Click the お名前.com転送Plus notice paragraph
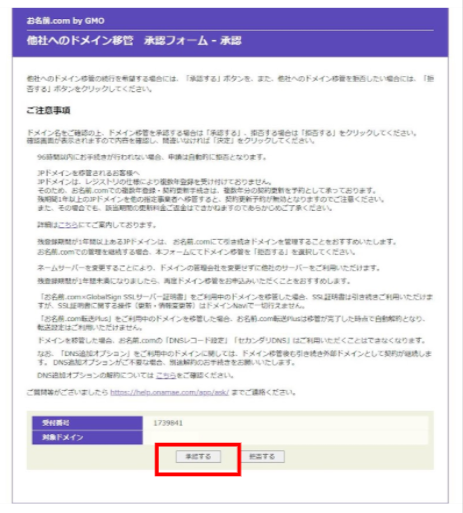463x513 pixels. (x=231, y=323)
